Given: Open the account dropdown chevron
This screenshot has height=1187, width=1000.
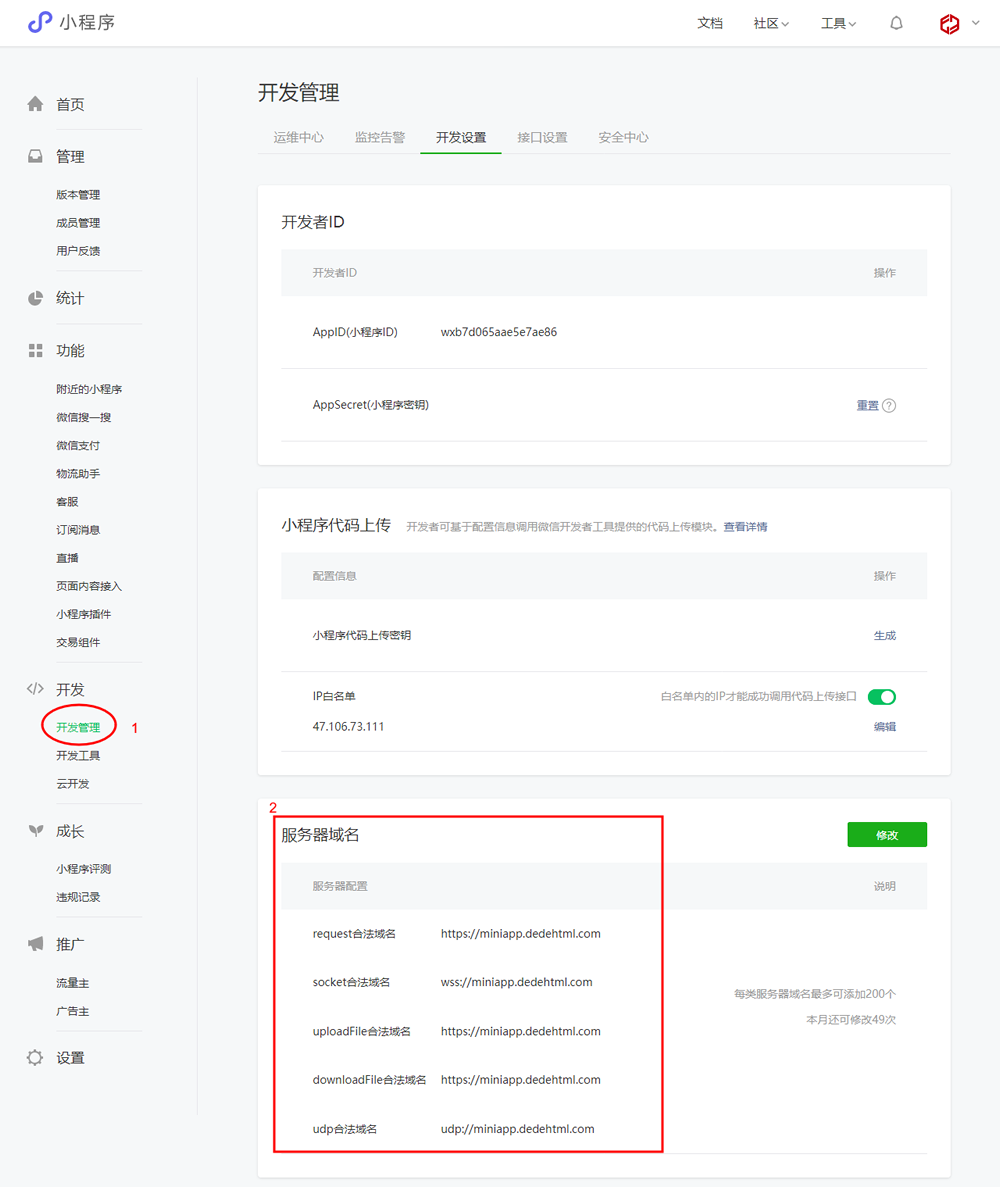Looking at the screenshot, I should [x=976, y=23].
